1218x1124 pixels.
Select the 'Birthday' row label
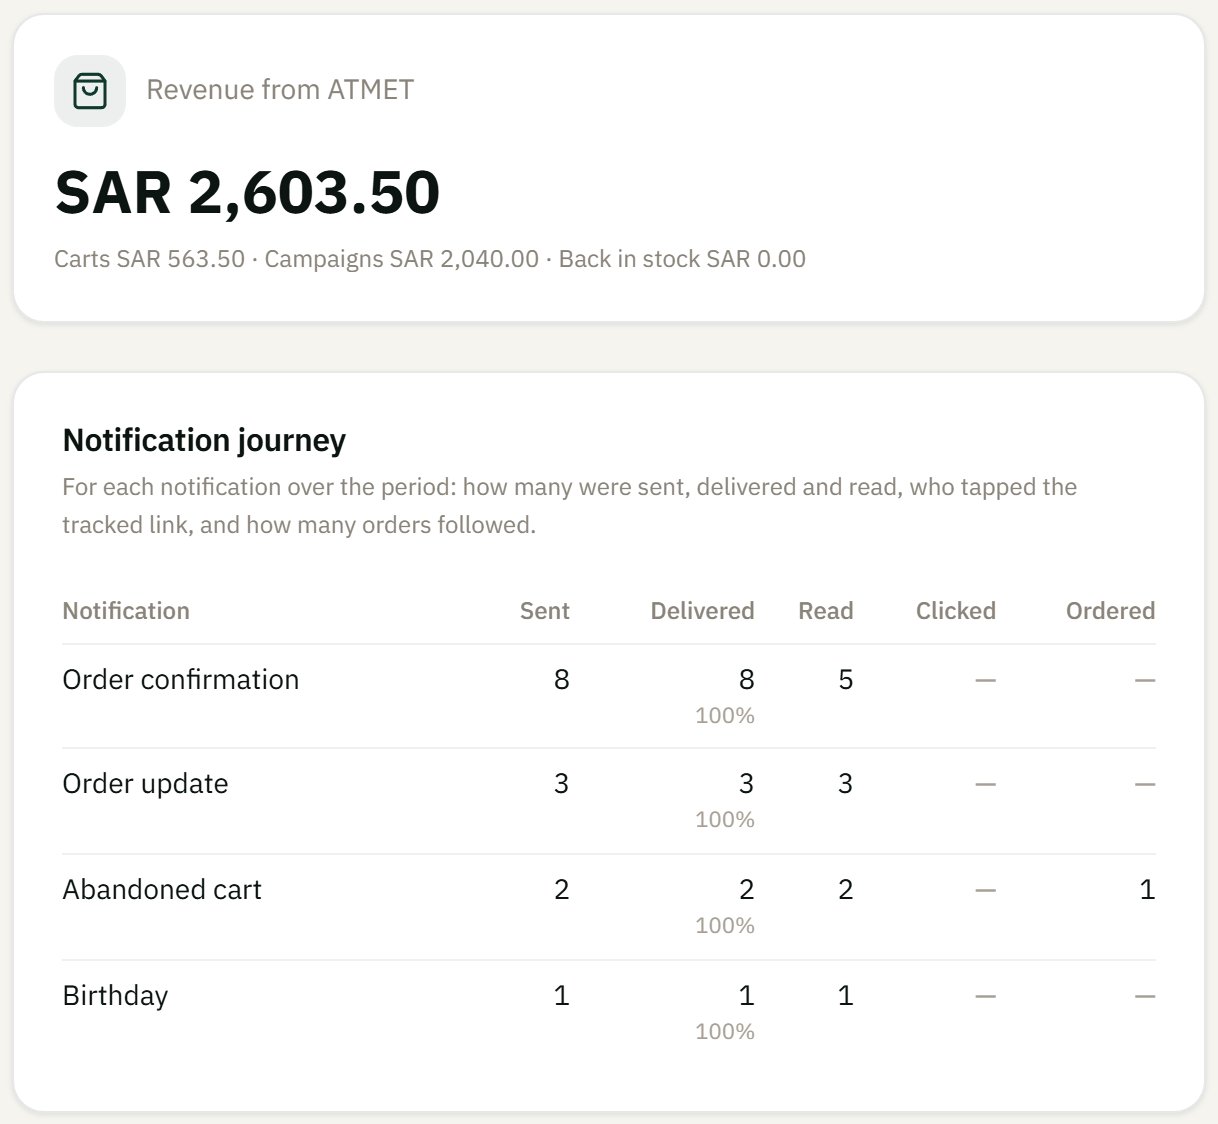click(x=115, y=996)
